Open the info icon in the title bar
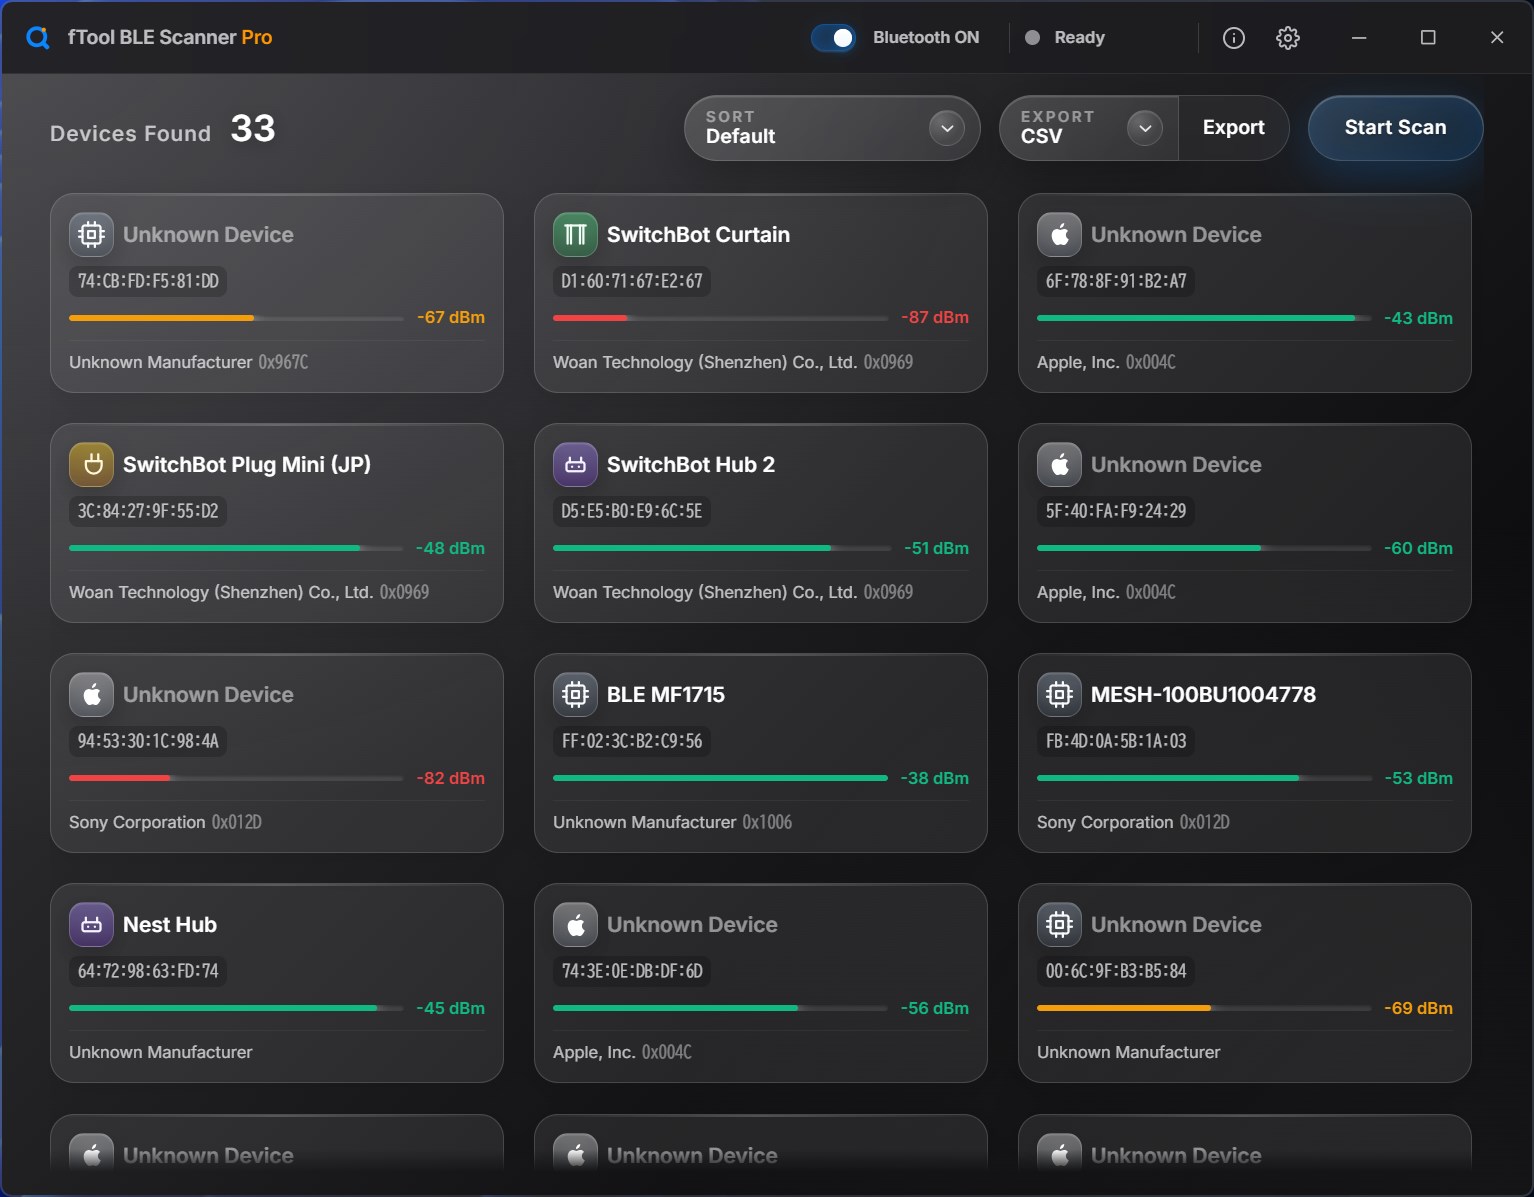The width and height of the screenshot is (1534, 1197). (1234, 38)
